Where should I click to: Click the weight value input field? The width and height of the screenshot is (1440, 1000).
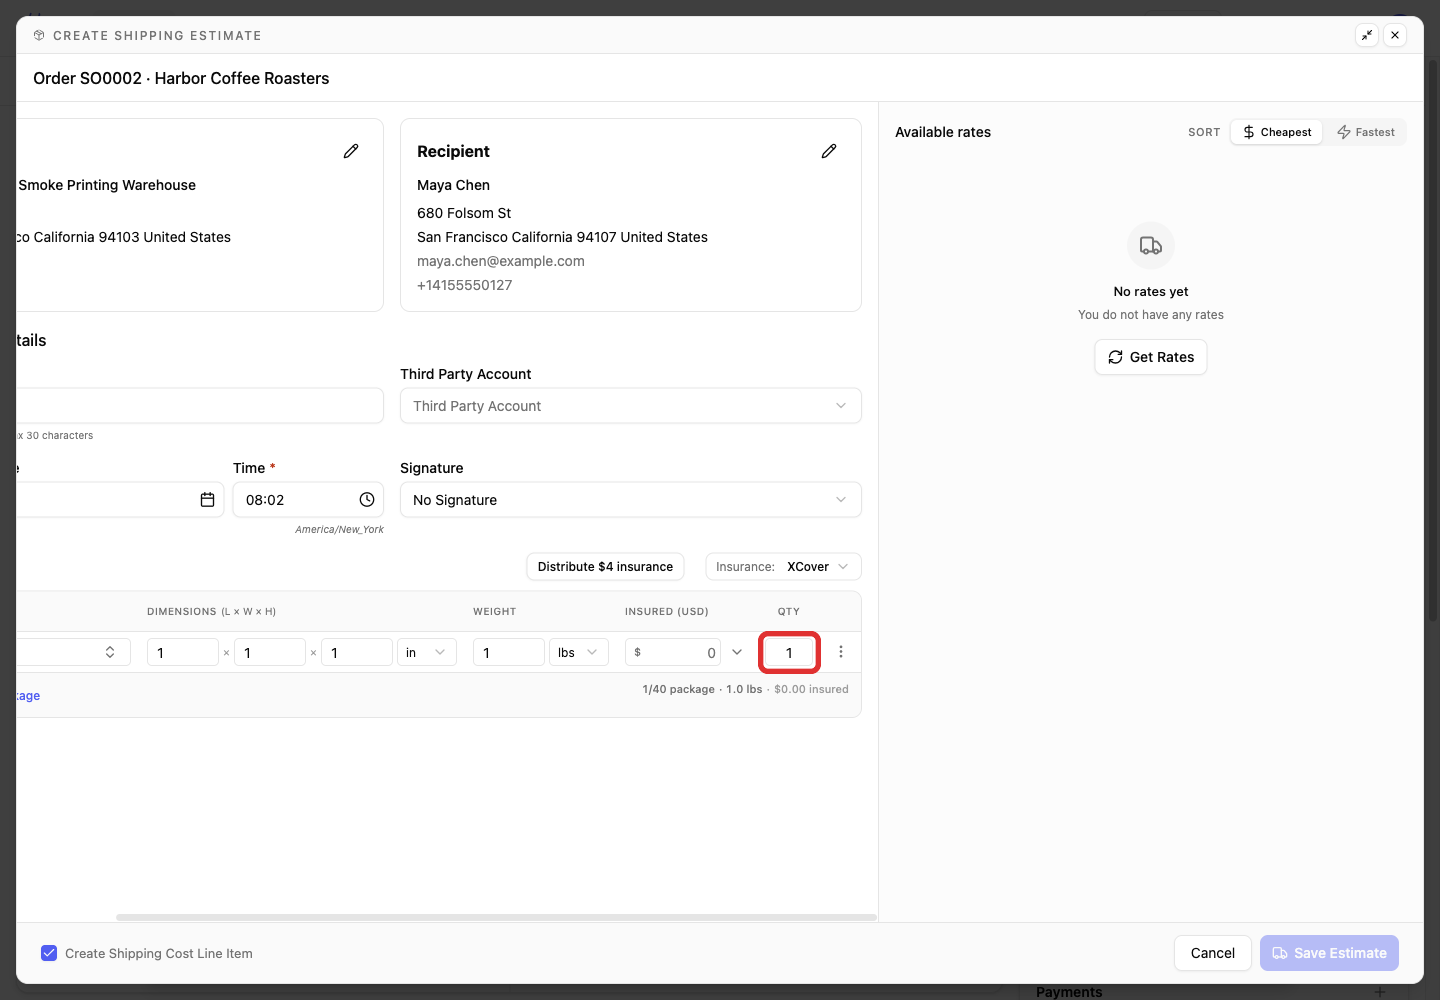click(x=509, y=652)
